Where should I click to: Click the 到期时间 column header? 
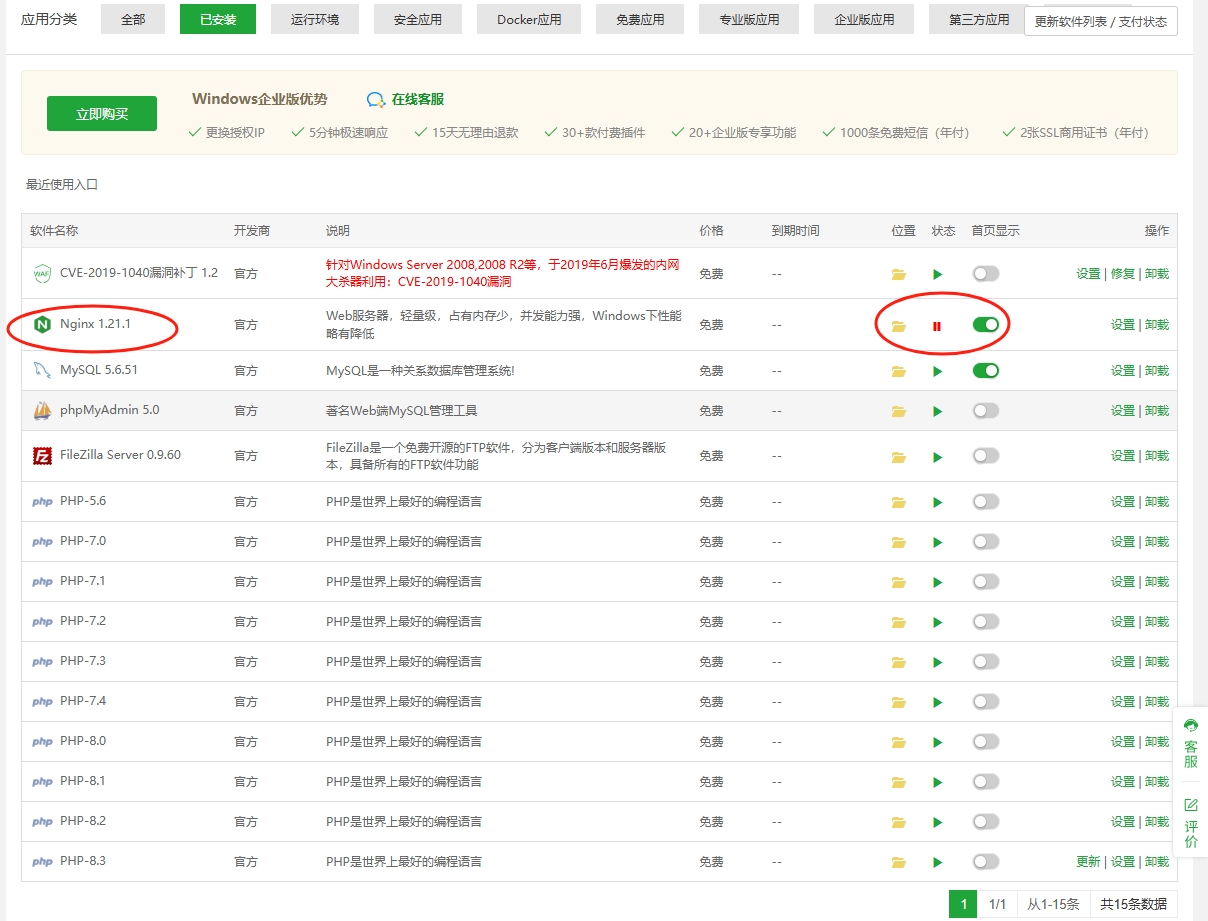coord(796,231)
